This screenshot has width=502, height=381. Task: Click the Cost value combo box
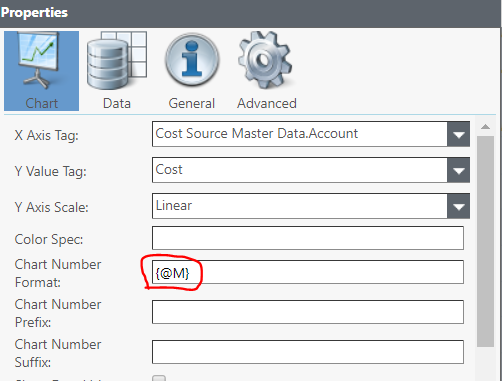[311, 170]
